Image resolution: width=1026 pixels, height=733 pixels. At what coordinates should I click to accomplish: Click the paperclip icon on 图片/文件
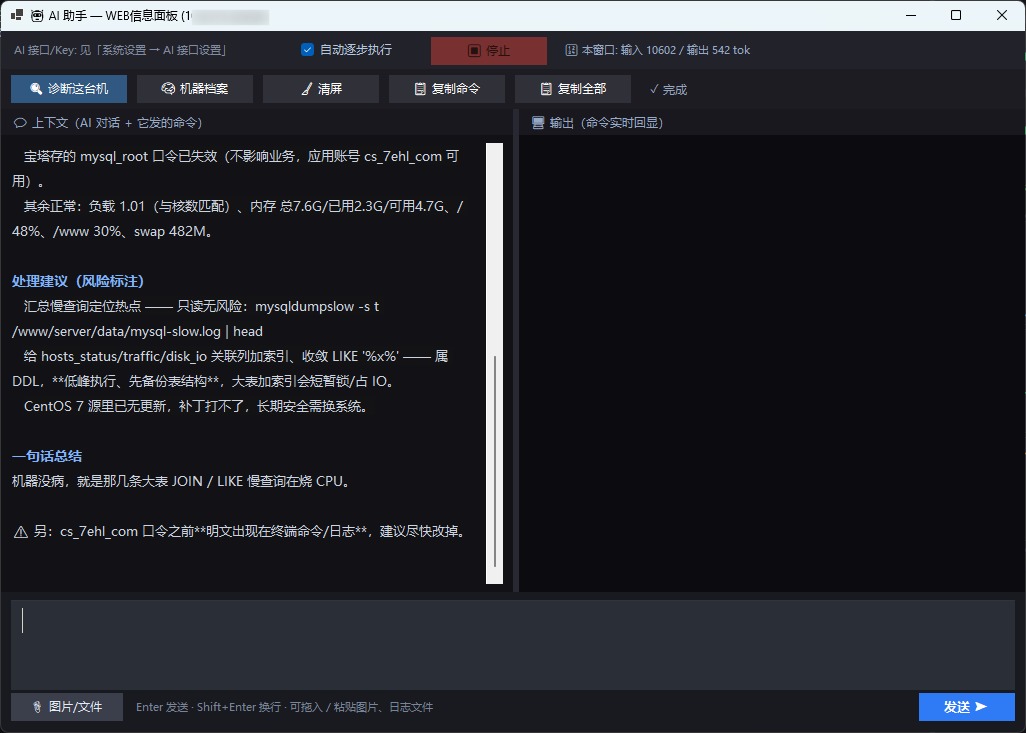click(37, 707)
